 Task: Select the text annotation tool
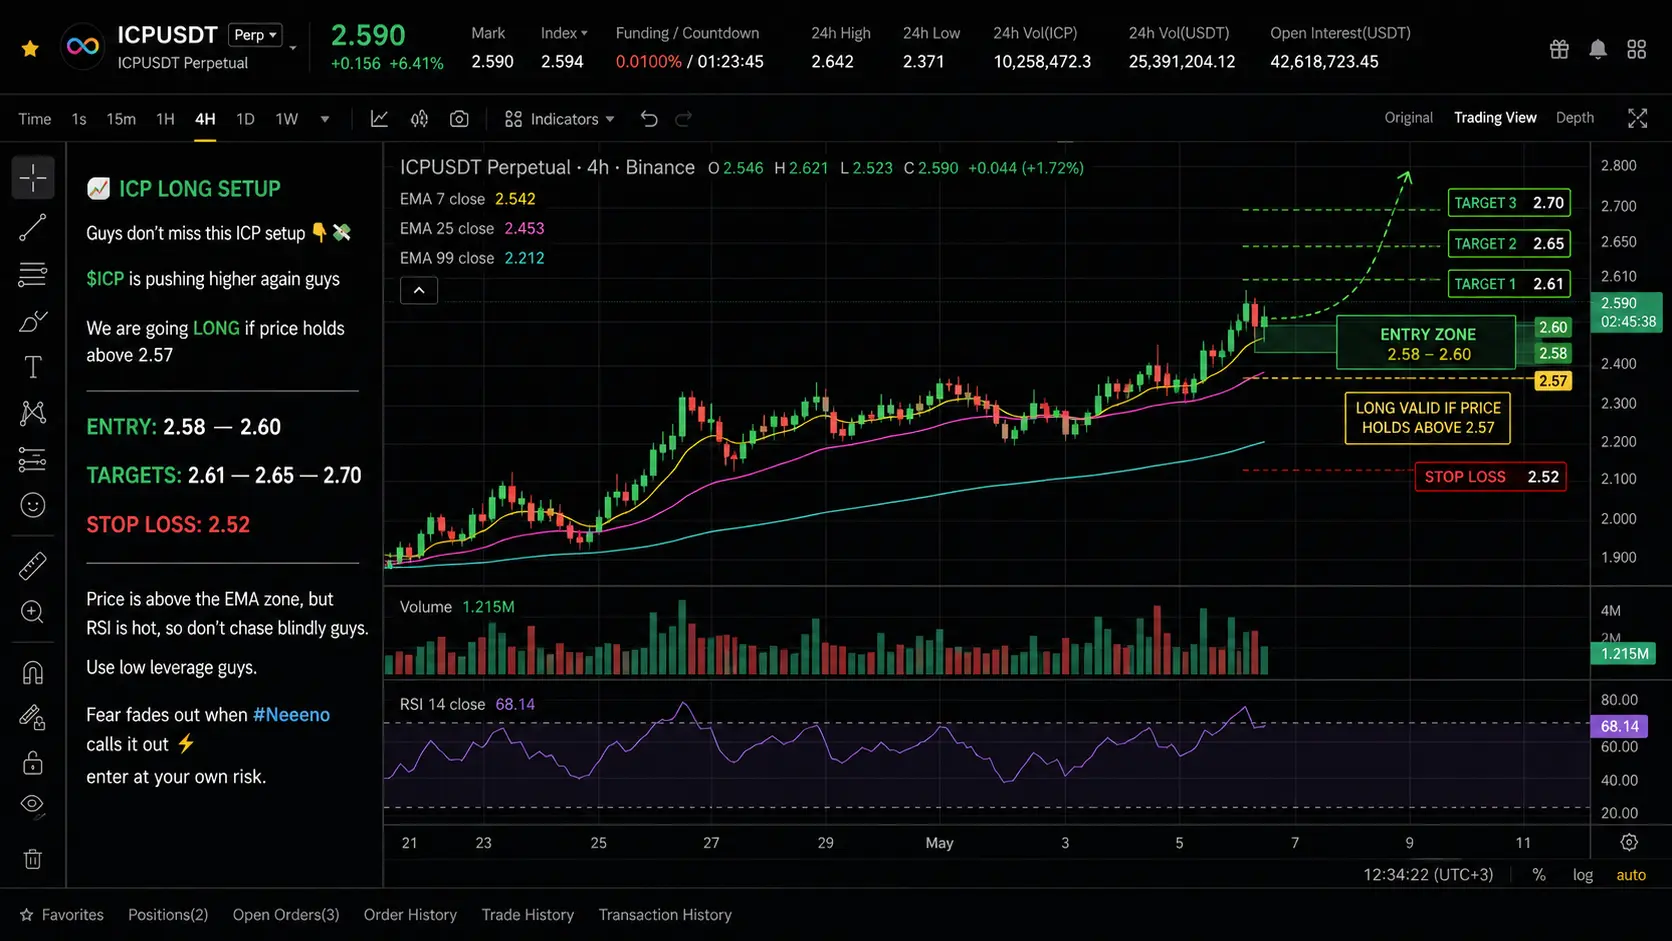pos(33,367)
